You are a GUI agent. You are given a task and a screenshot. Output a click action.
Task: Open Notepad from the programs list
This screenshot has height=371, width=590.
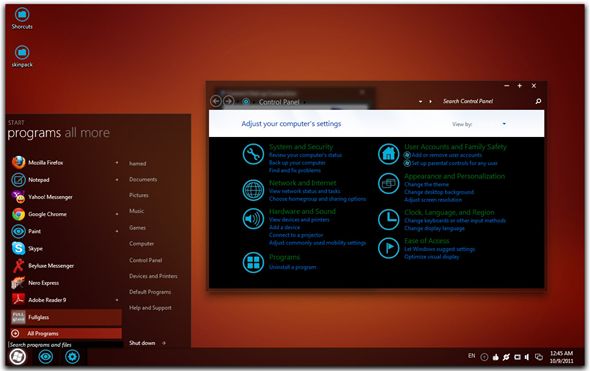tap(65, 180)
